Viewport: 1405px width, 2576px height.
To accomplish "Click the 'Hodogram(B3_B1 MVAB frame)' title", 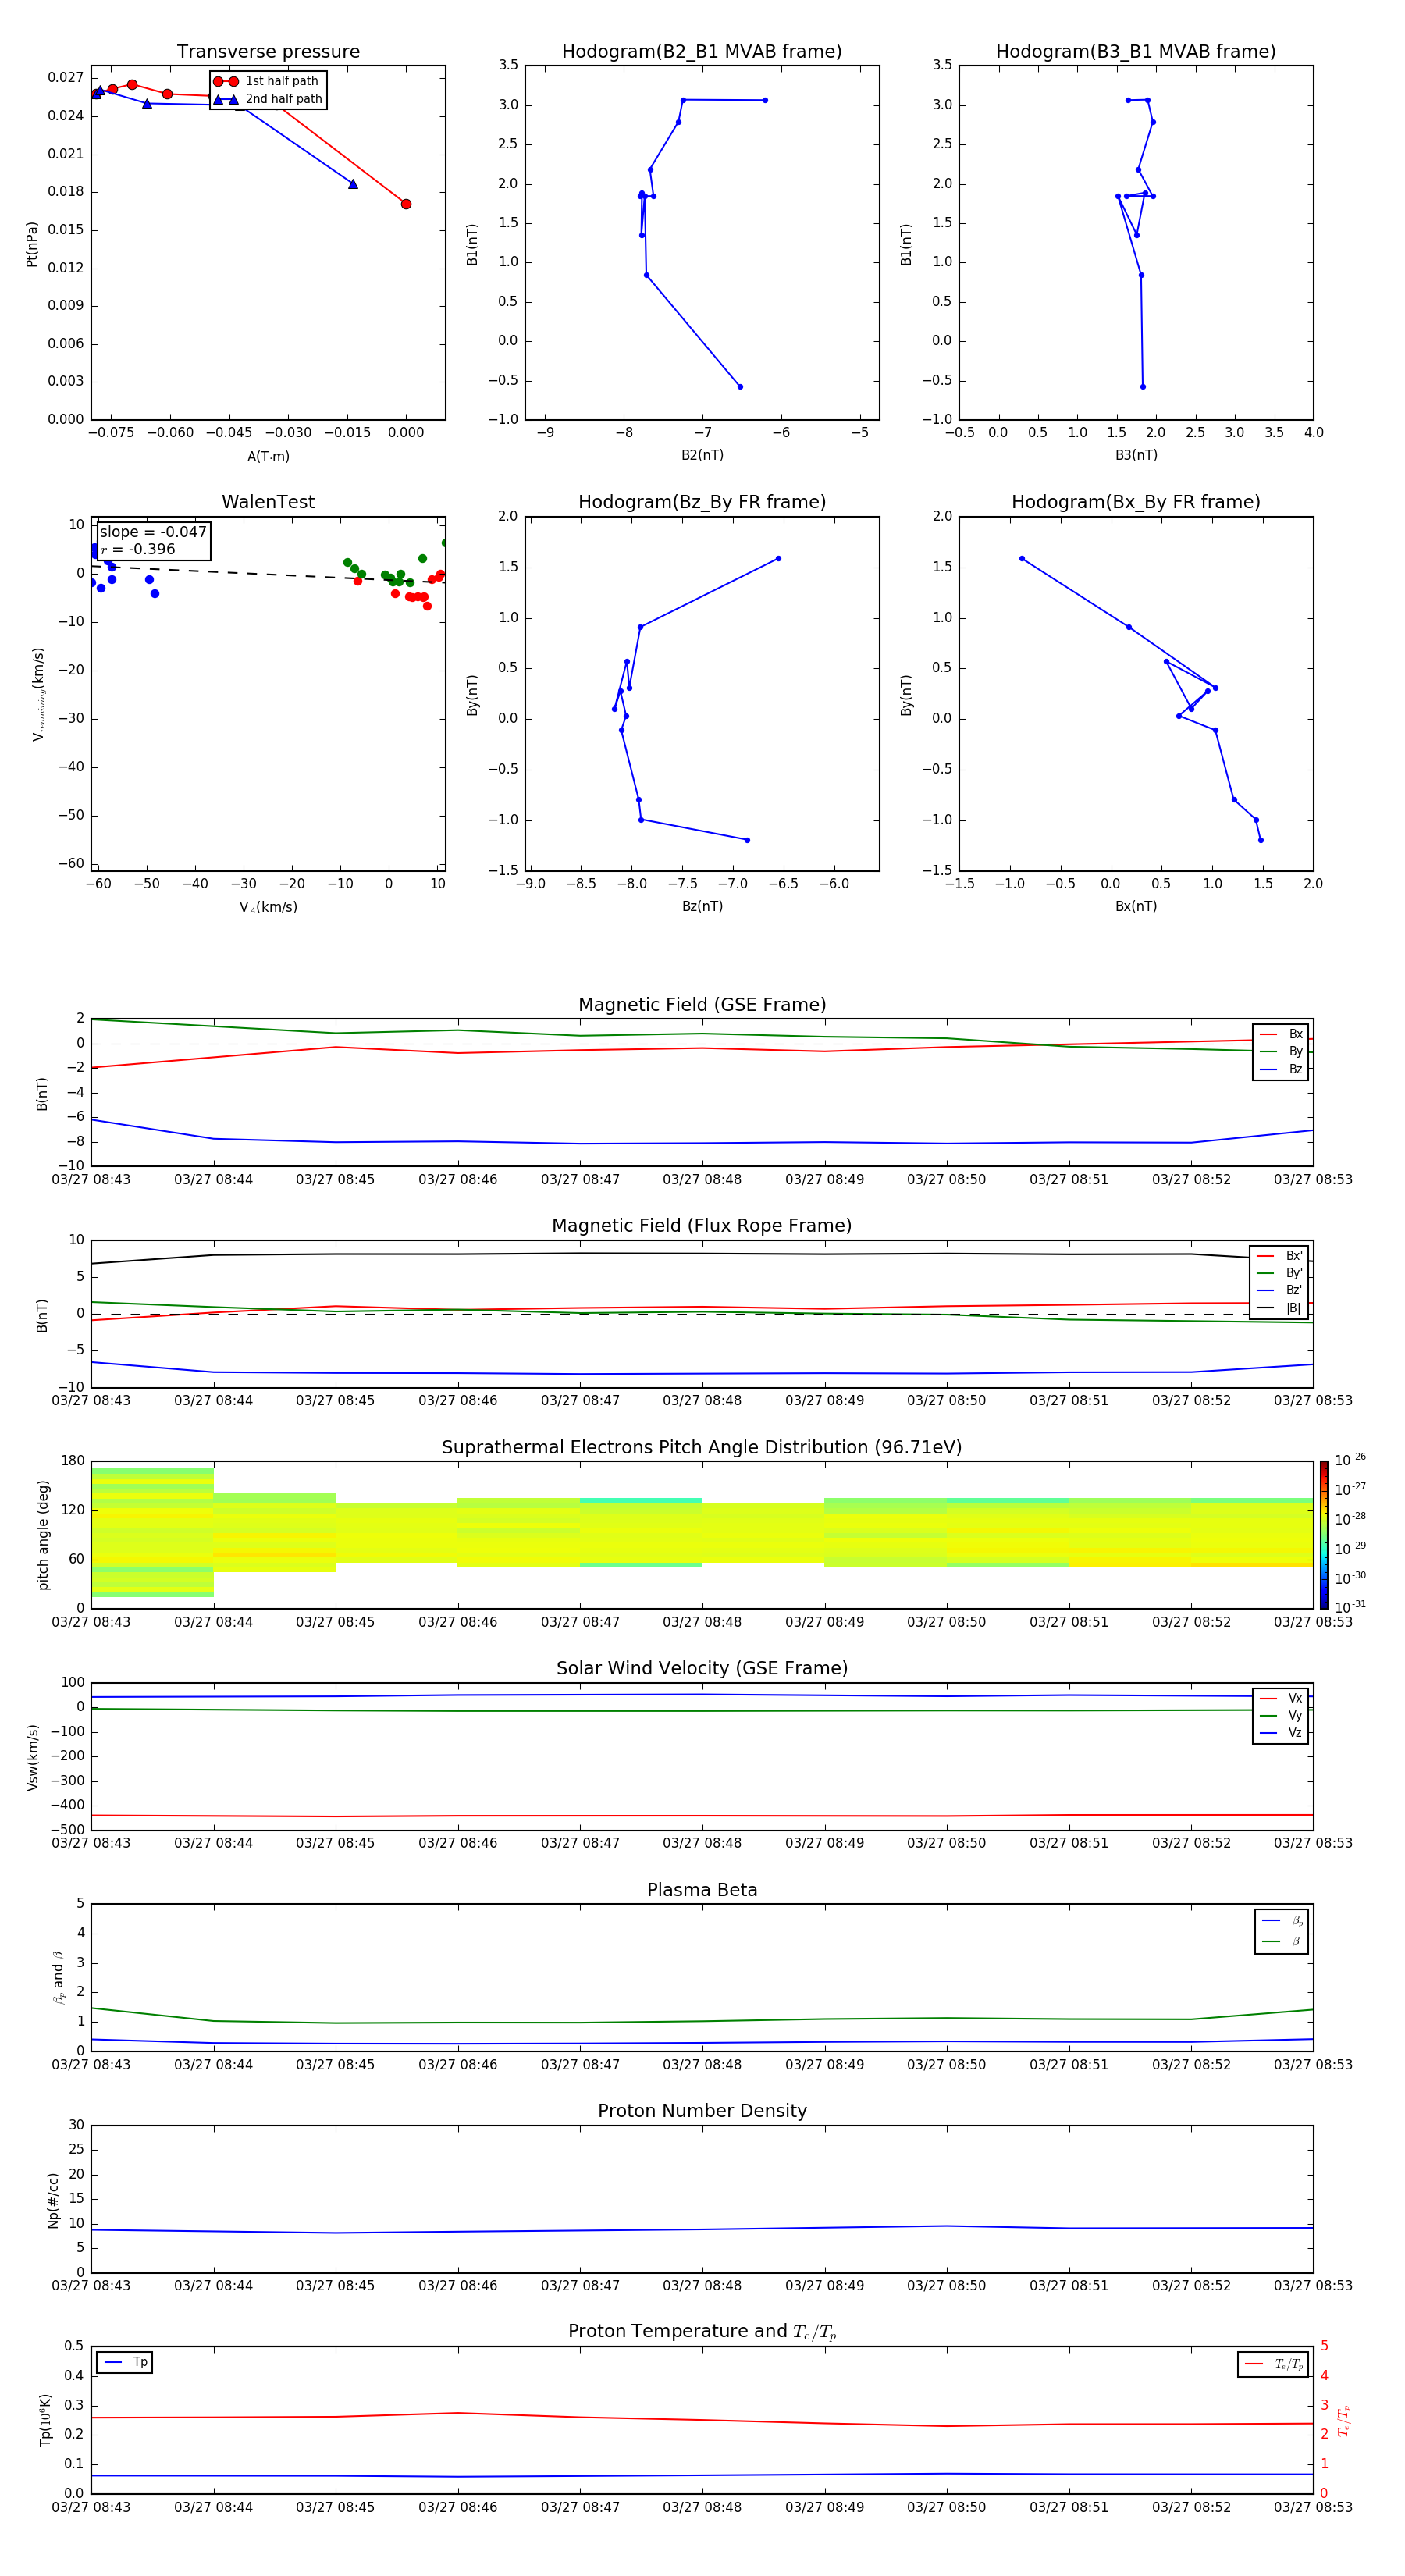I will coord(1136,52).
